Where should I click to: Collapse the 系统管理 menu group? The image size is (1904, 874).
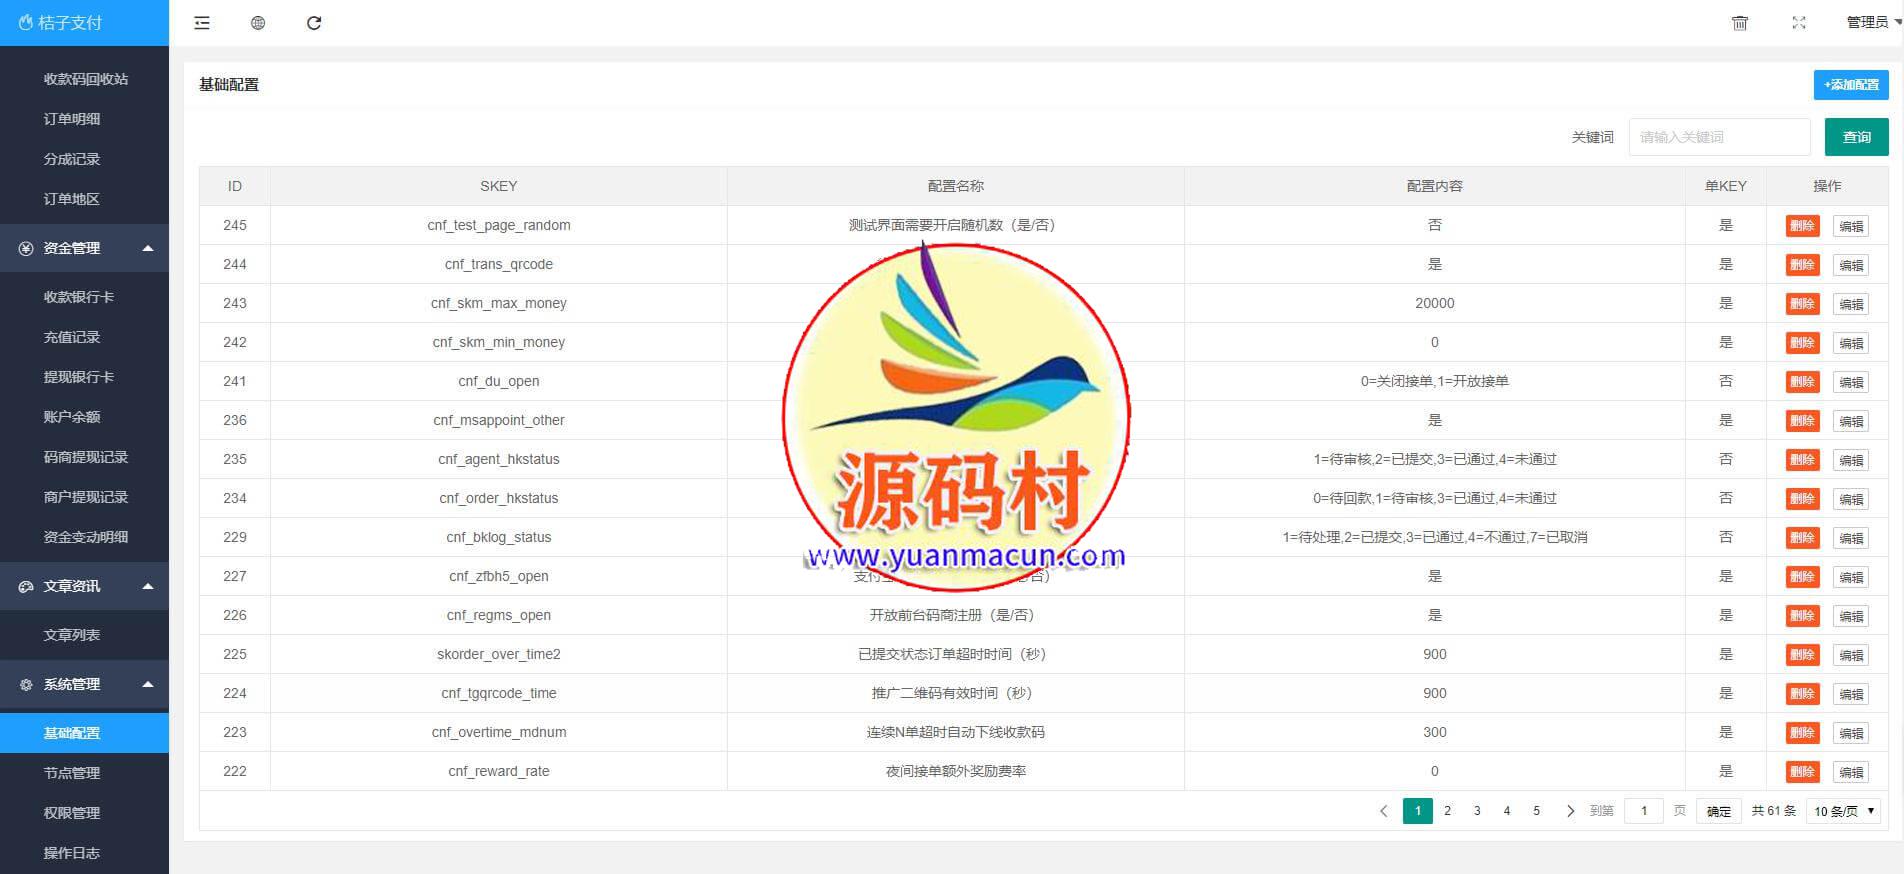point(84,684)
